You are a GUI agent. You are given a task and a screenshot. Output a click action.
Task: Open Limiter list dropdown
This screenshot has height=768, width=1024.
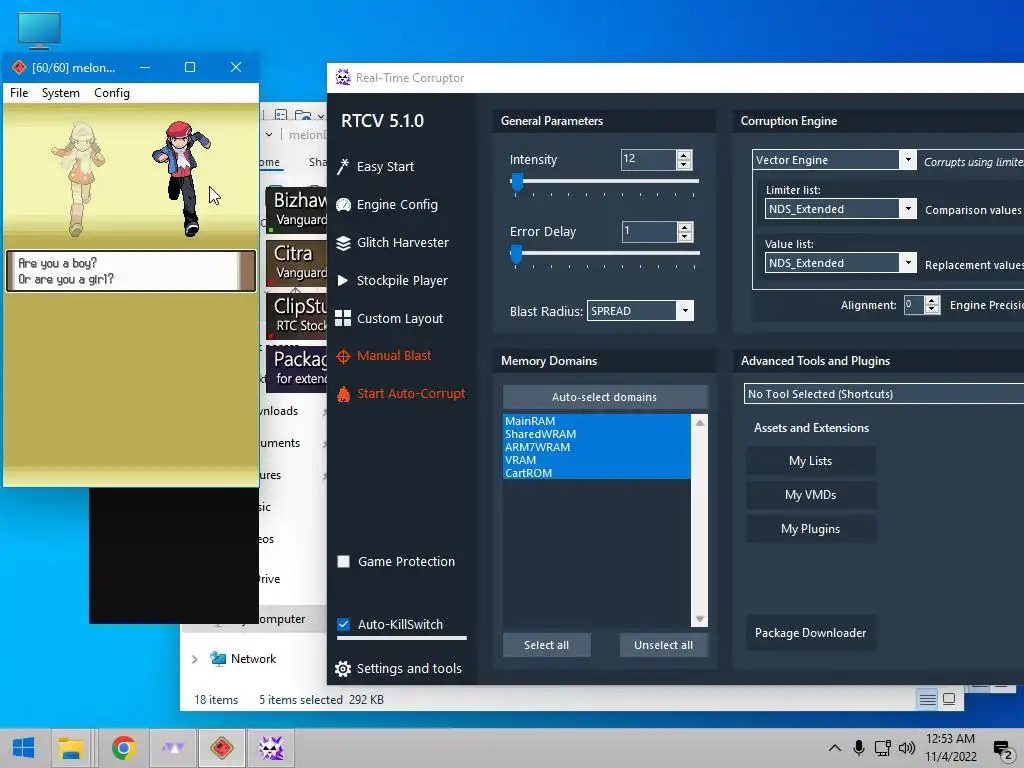(907, 209)
